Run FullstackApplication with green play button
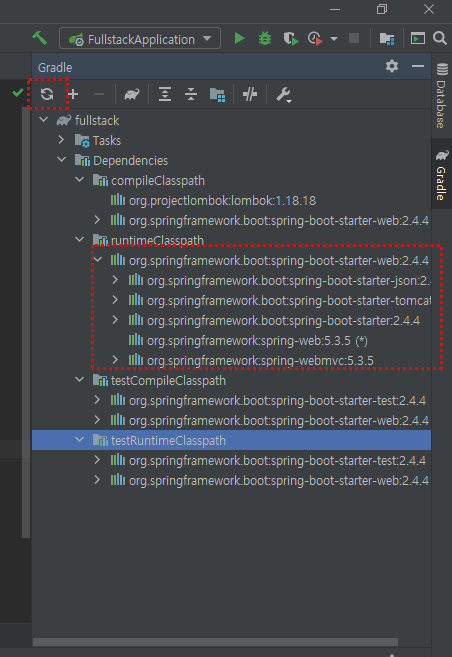 coord(239,39)
